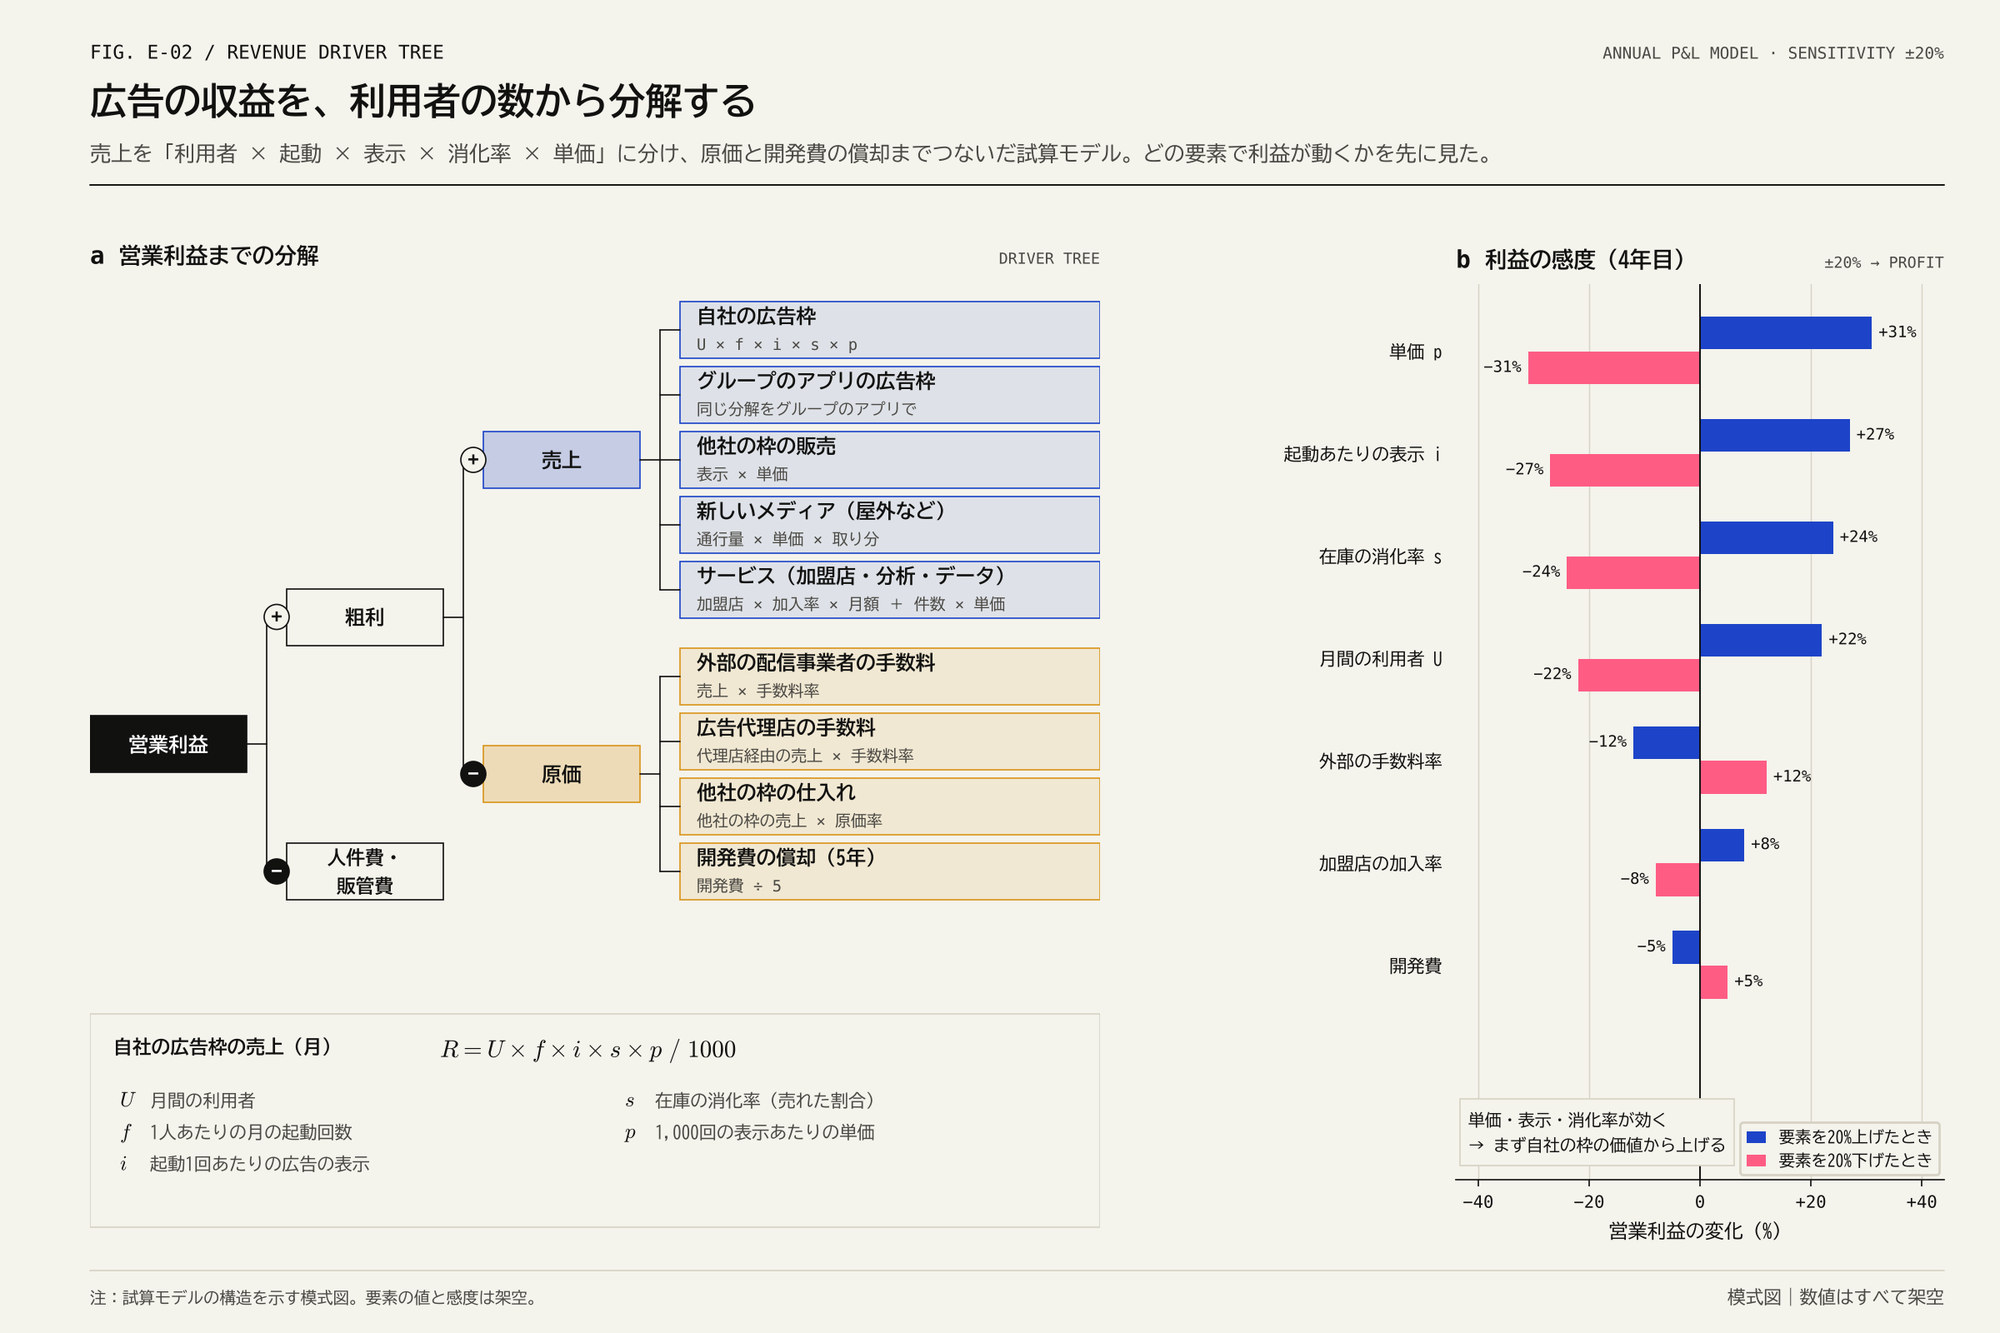Click the minus circle beside 人件費・販管費
This screenshot has height=1333, width=2000.
277,871
